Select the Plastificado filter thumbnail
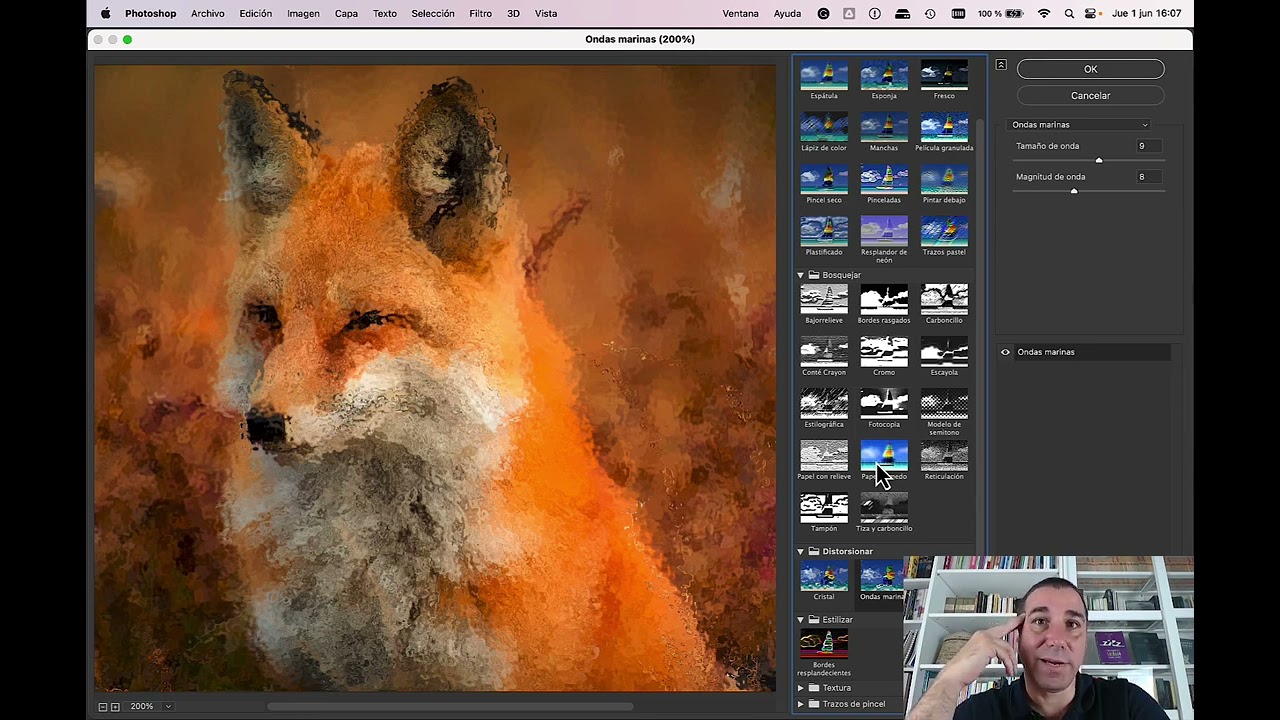The height and width of the screenshot is (720, 1280). [824, 232]
